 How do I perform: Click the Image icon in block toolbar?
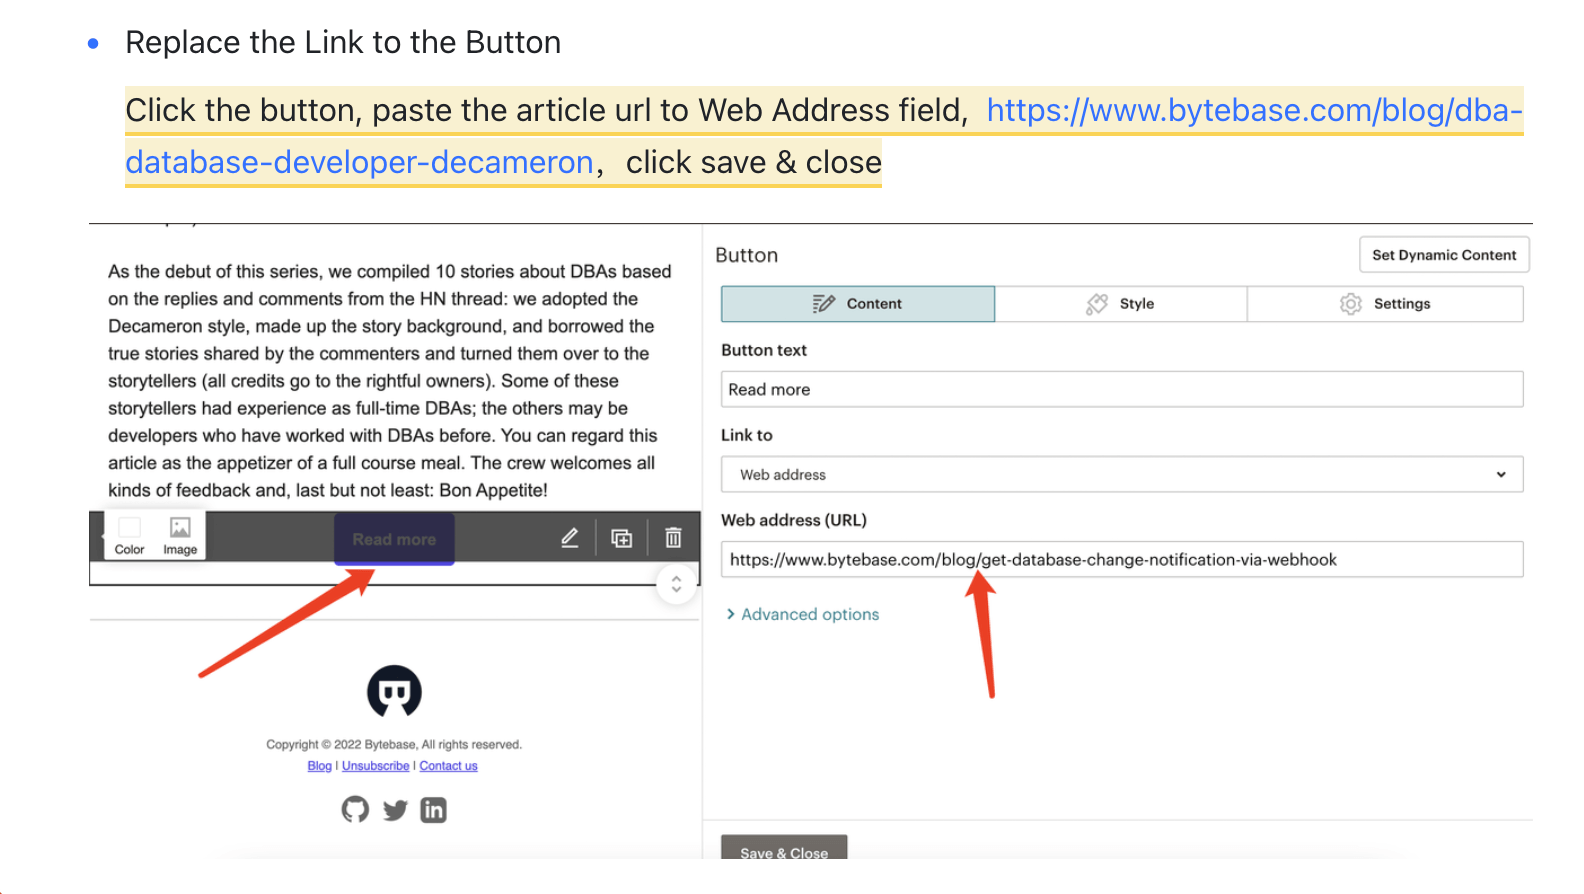pyautogui.click(x=180, y=536)
